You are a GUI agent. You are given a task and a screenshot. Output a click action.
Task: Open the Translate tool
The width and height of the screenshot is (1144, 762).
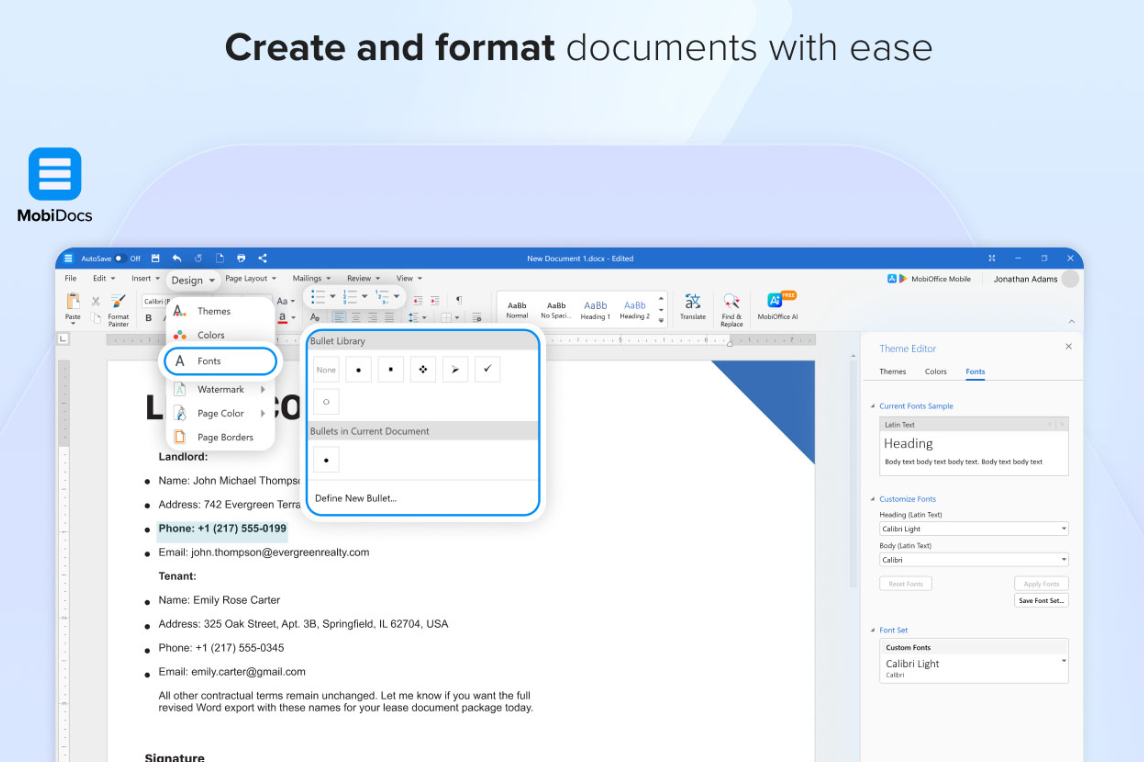[x=692, y=303]
